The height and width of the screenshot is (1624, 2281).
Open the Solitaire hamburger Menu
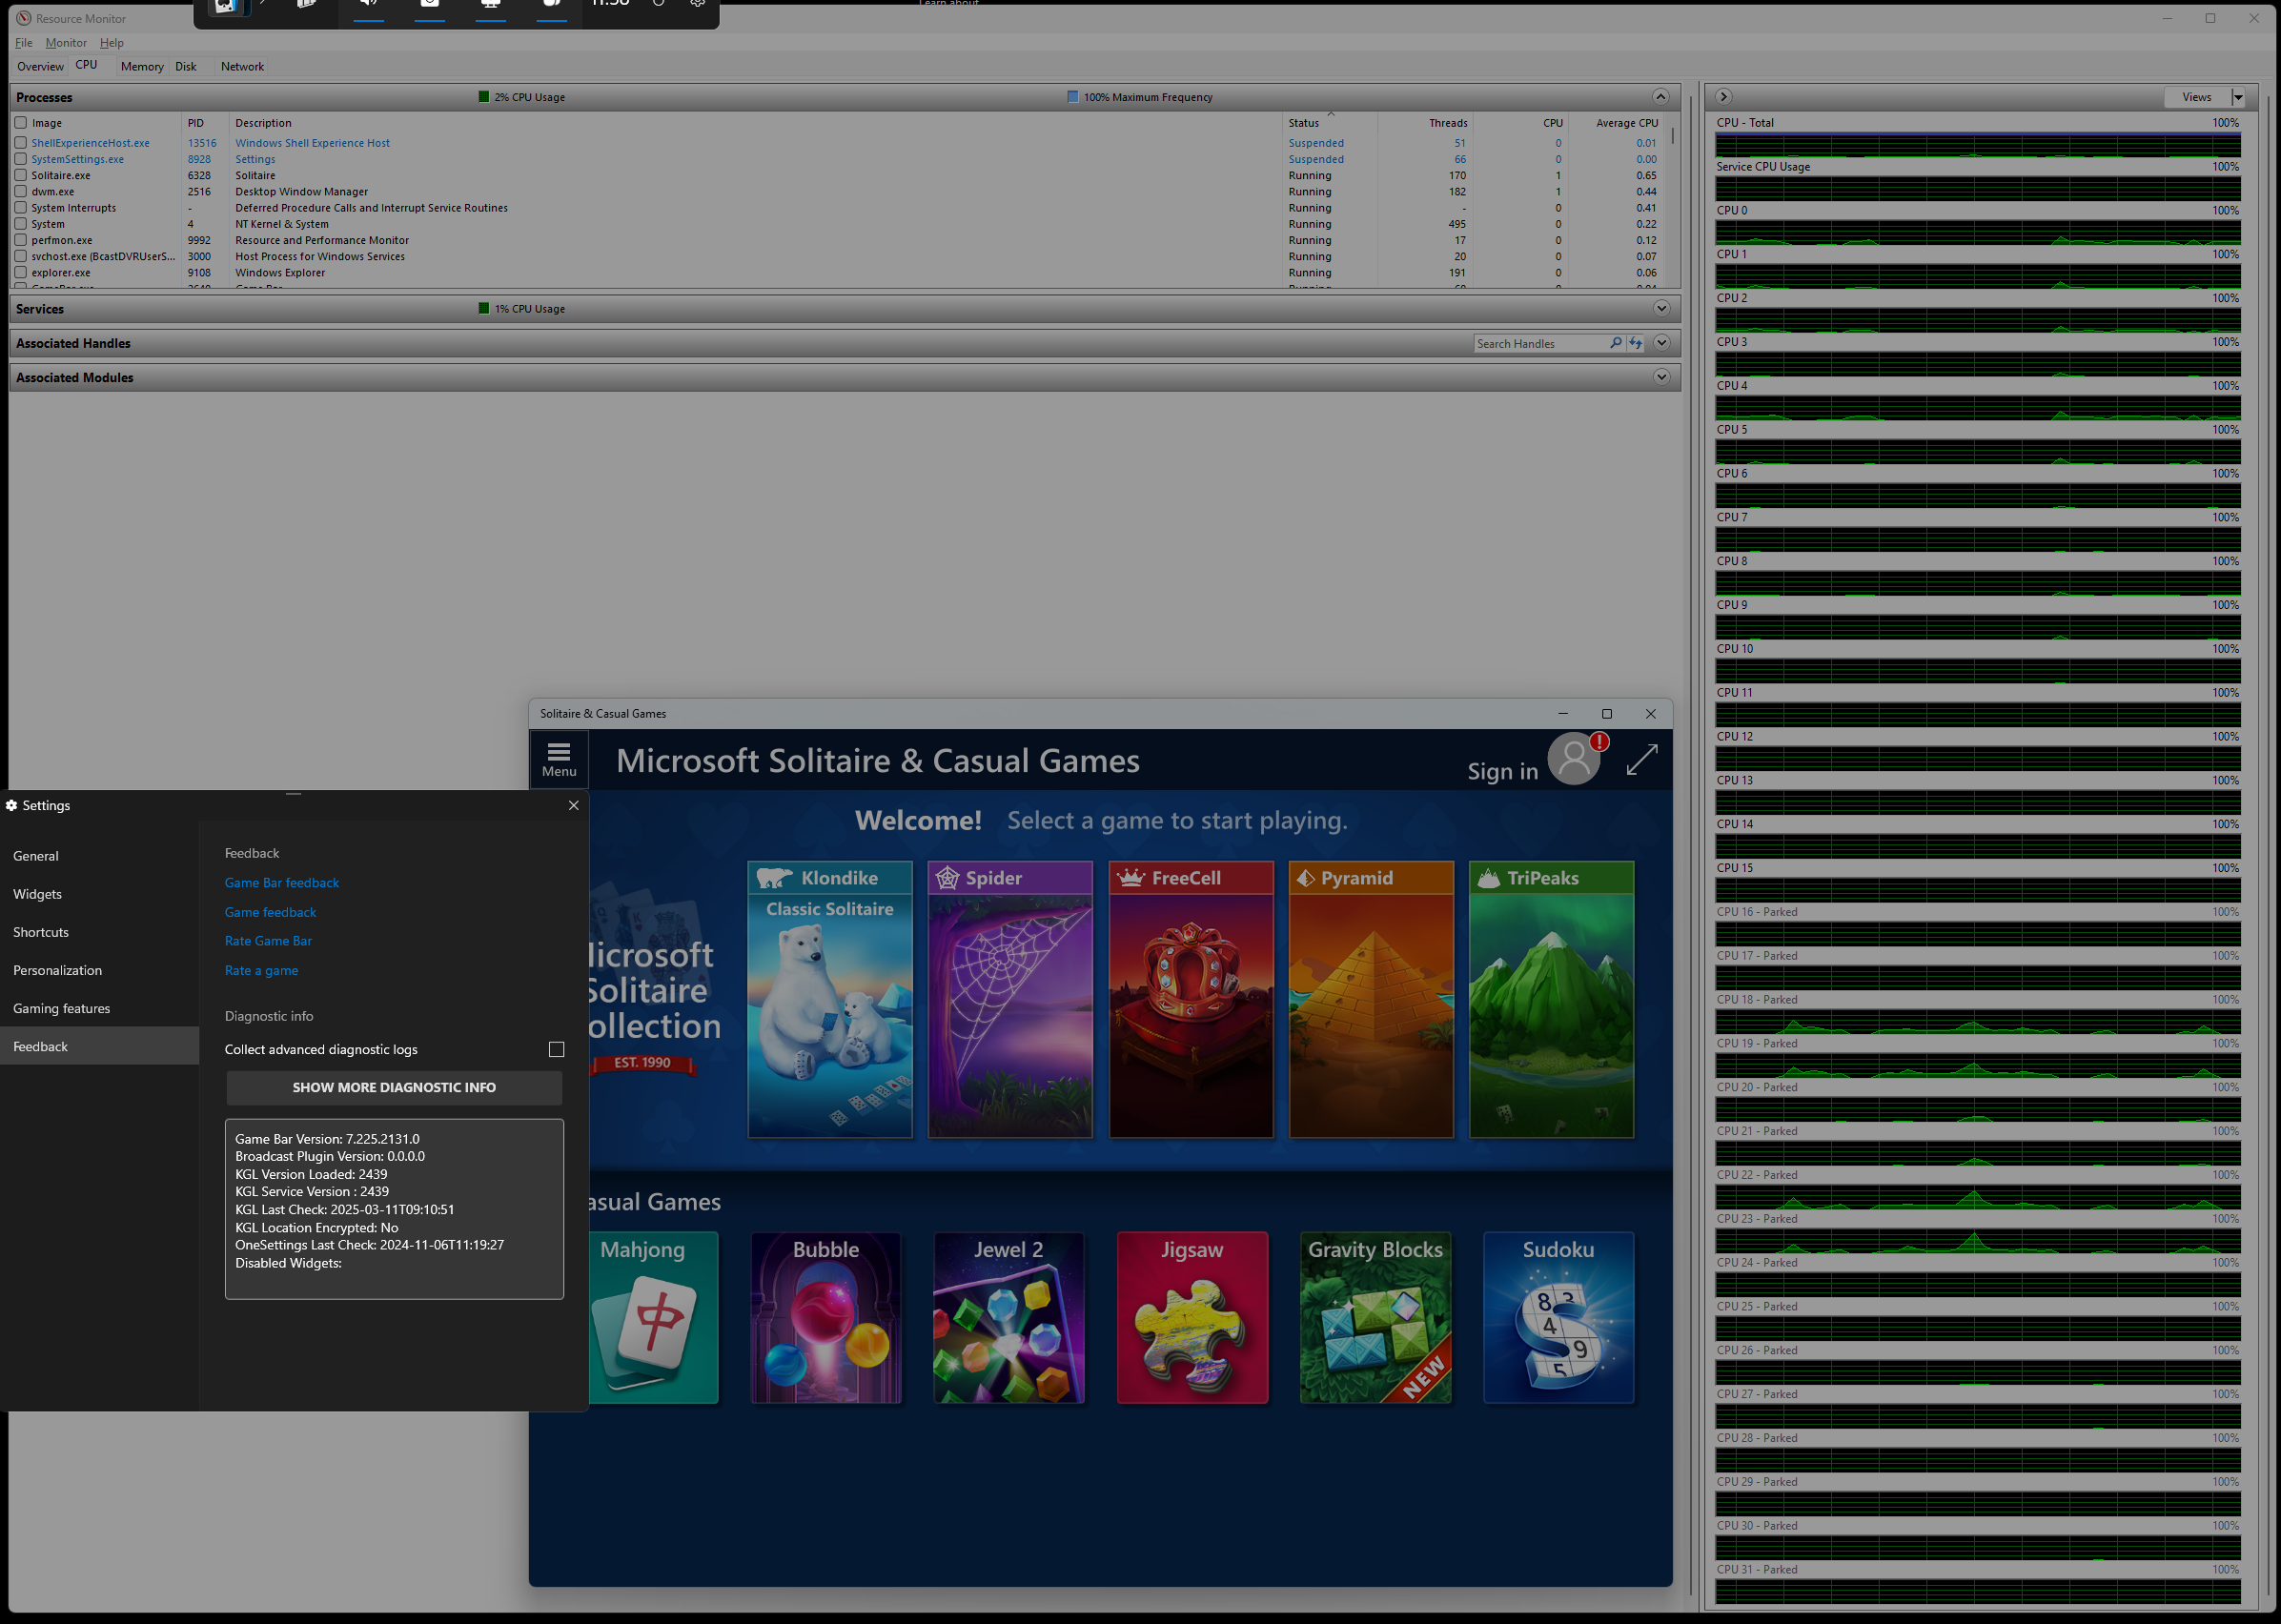coord(559,759)
